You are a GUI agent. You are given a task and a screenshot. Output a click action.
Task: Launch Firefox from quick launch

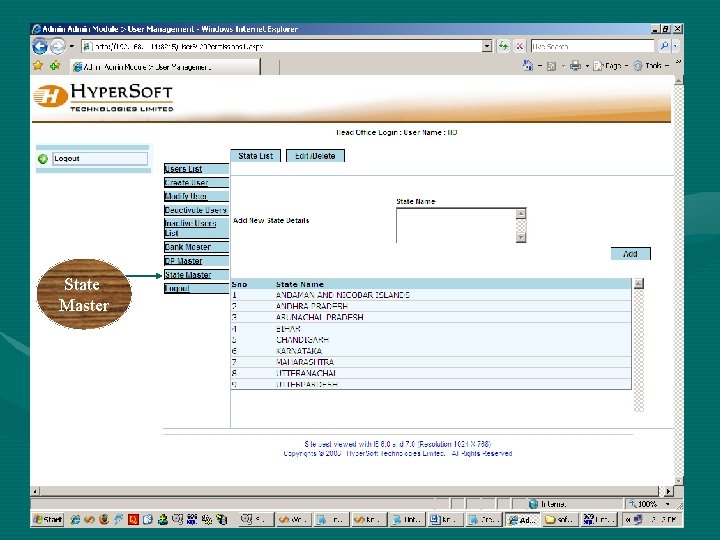point(104,519)
